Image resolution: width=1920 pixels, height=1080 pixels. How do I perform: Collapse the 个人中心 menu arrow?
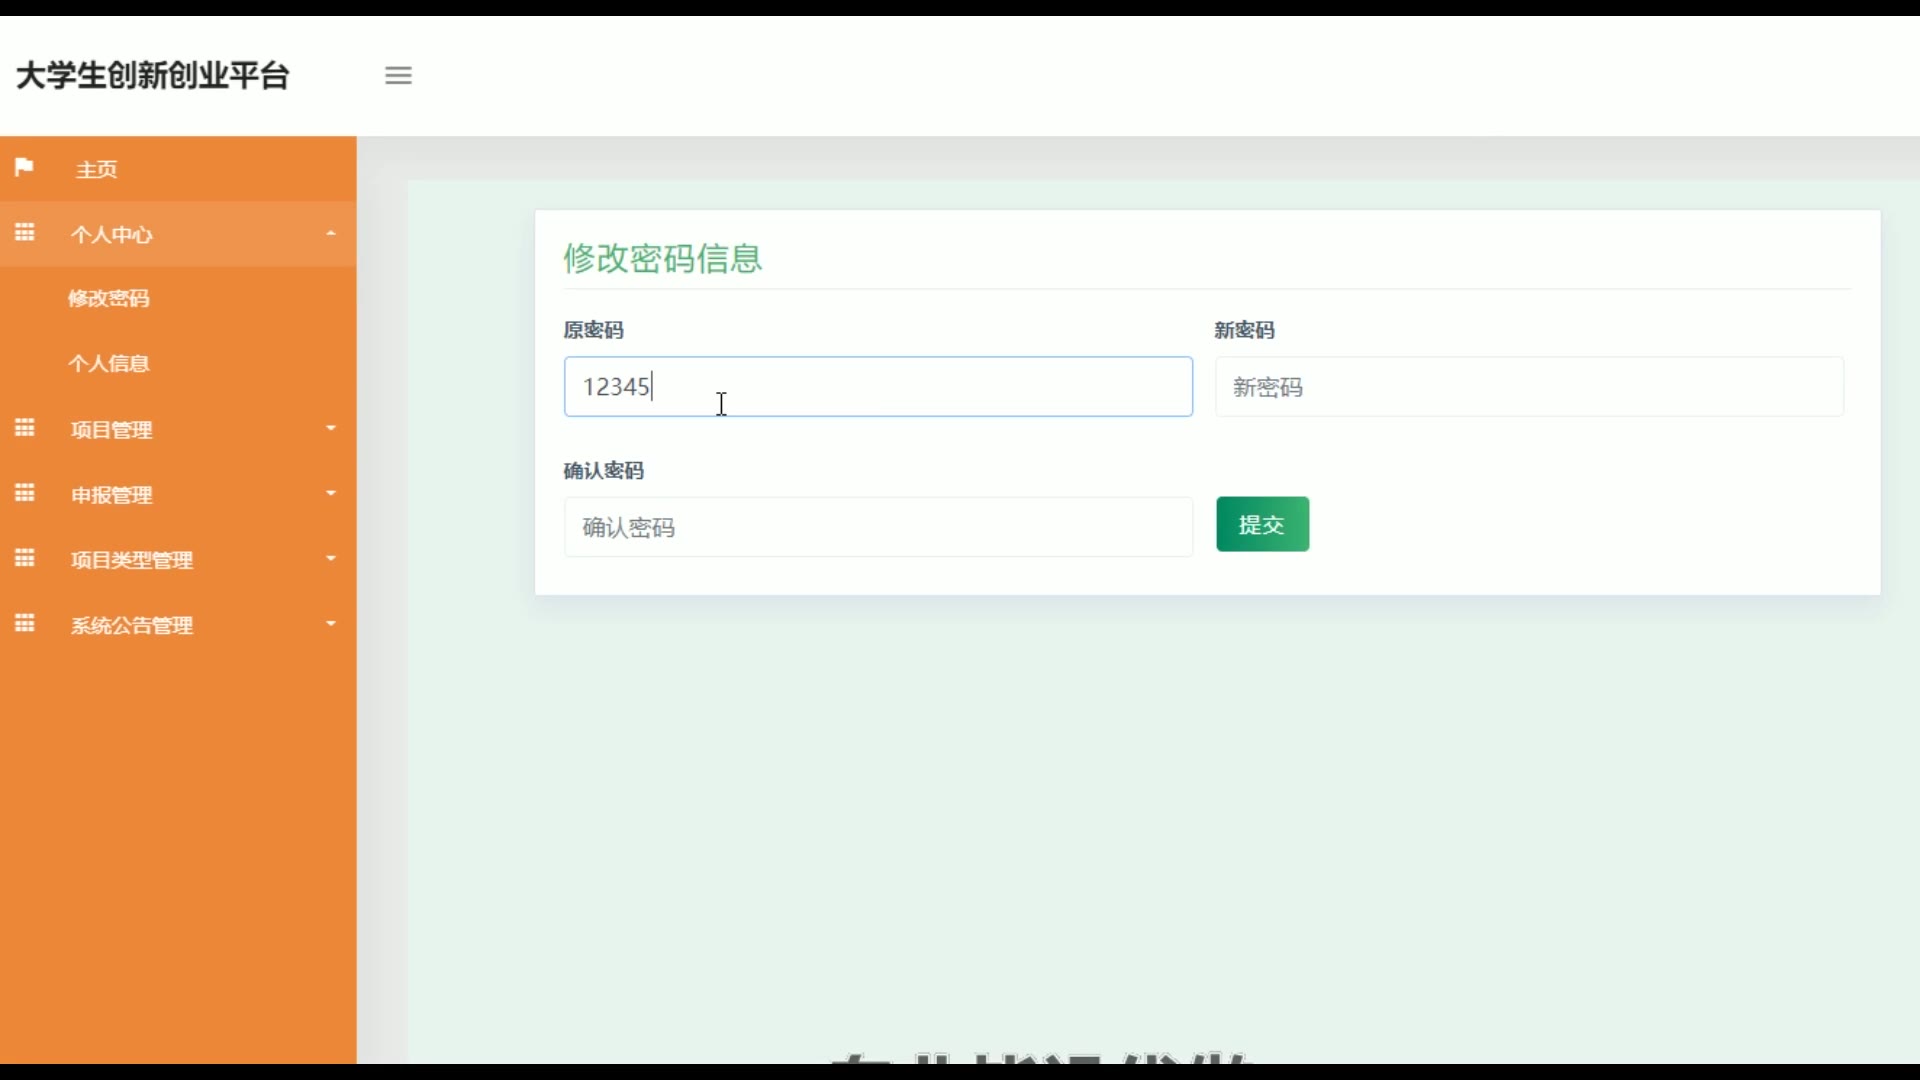click(x=331, y=233)
